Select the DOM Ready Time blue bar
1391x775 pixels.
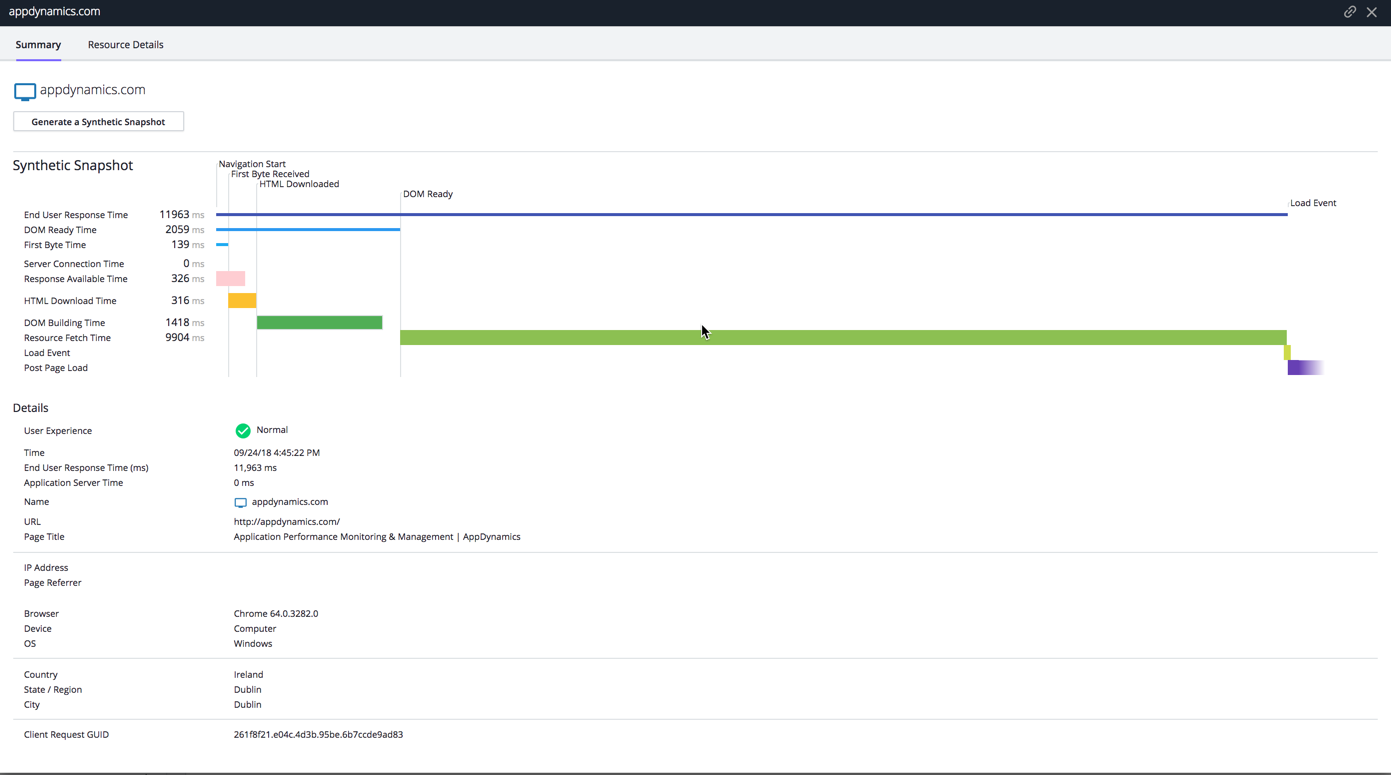pyautogui.click(x=308, y=230)
